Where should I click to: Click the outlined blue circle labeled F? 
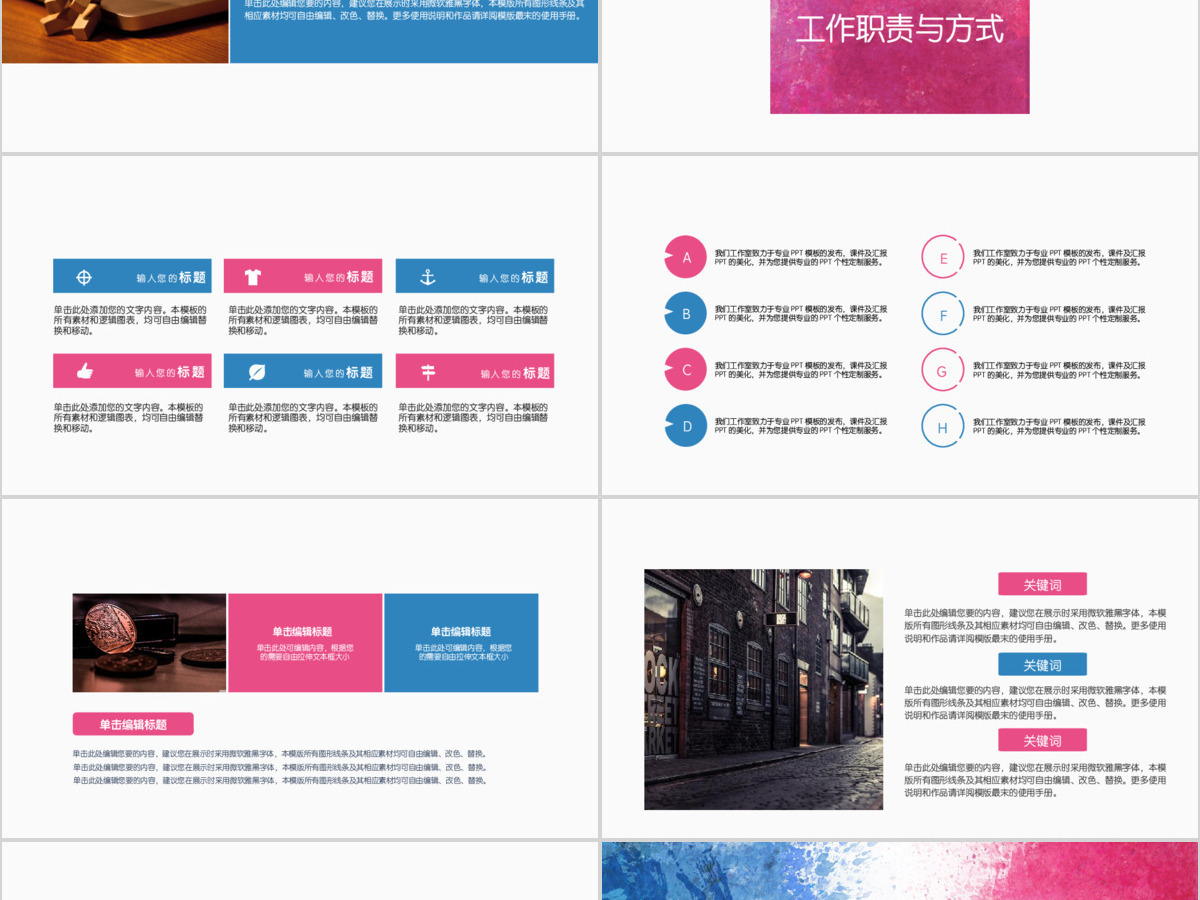tap(942, 313)
